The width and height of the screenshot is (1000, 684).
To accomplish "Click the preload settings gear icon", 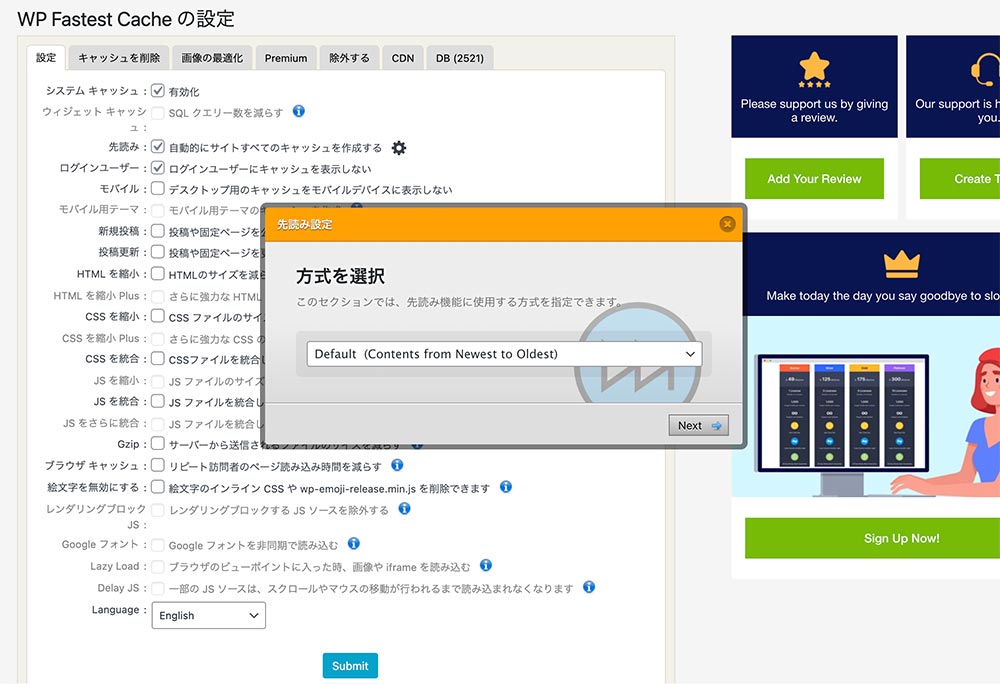I will [x=399, y=148].
